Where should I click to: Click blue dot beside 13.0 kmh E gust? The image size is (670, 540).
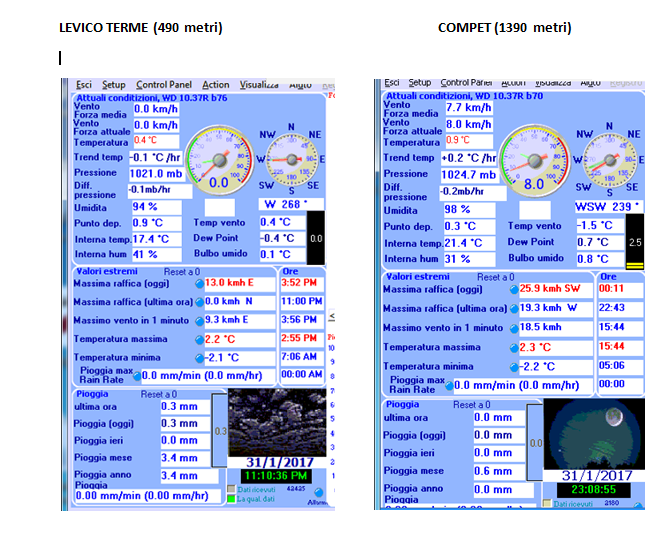[199, 284]
